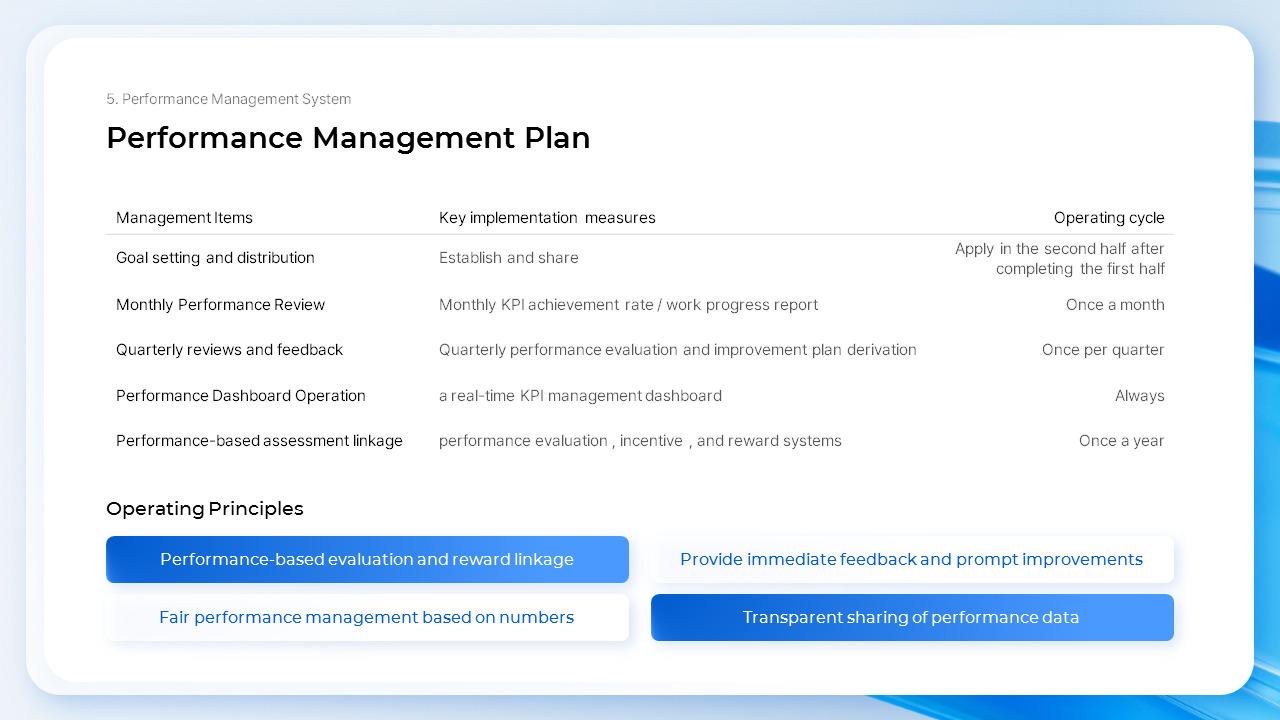This screenshot has width=1280, height=720.
Task: Click 'a real-time KPI management dashboard' cell
Action: (580, 395)
